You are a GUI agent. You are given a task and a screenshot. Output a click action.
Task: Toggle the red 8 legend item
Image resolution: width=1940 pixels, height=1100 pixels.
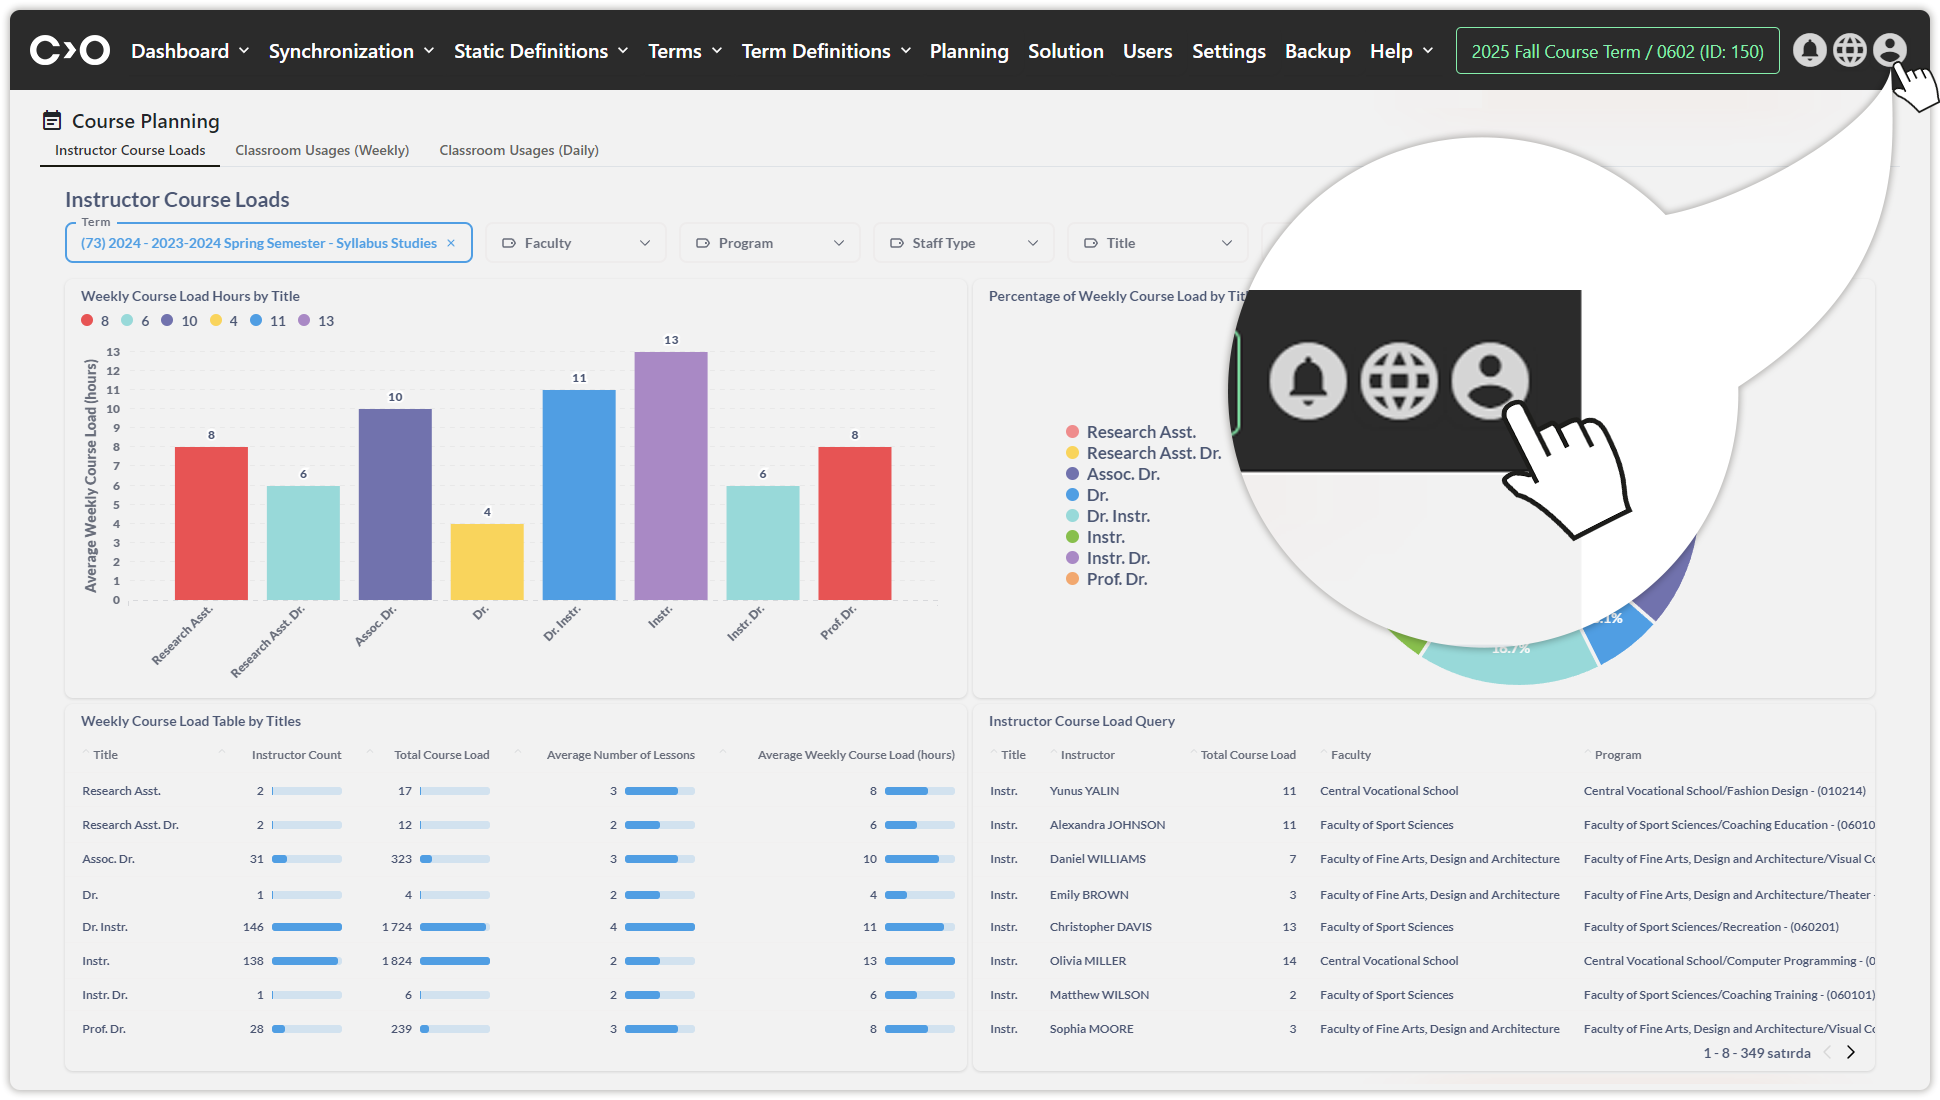95,321
